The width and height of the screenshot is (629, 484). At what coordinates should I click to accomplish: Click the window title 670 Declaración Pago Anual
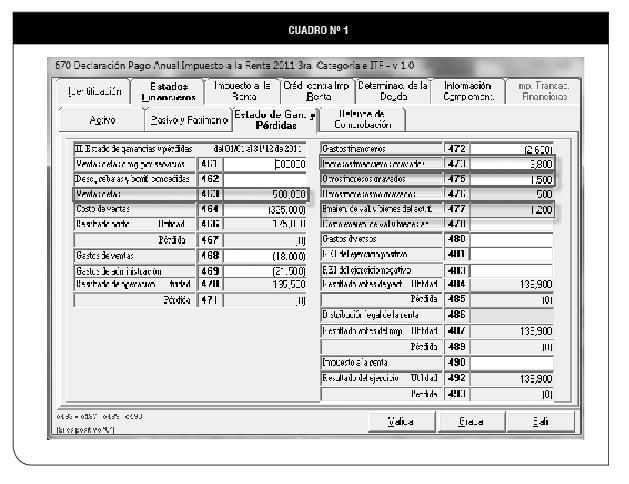[235, 65]
